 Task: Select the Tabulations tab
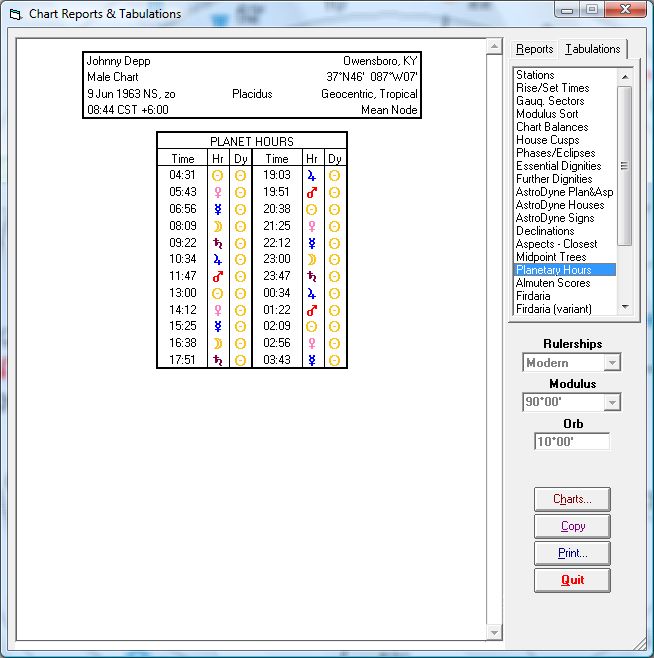(592, 49)
